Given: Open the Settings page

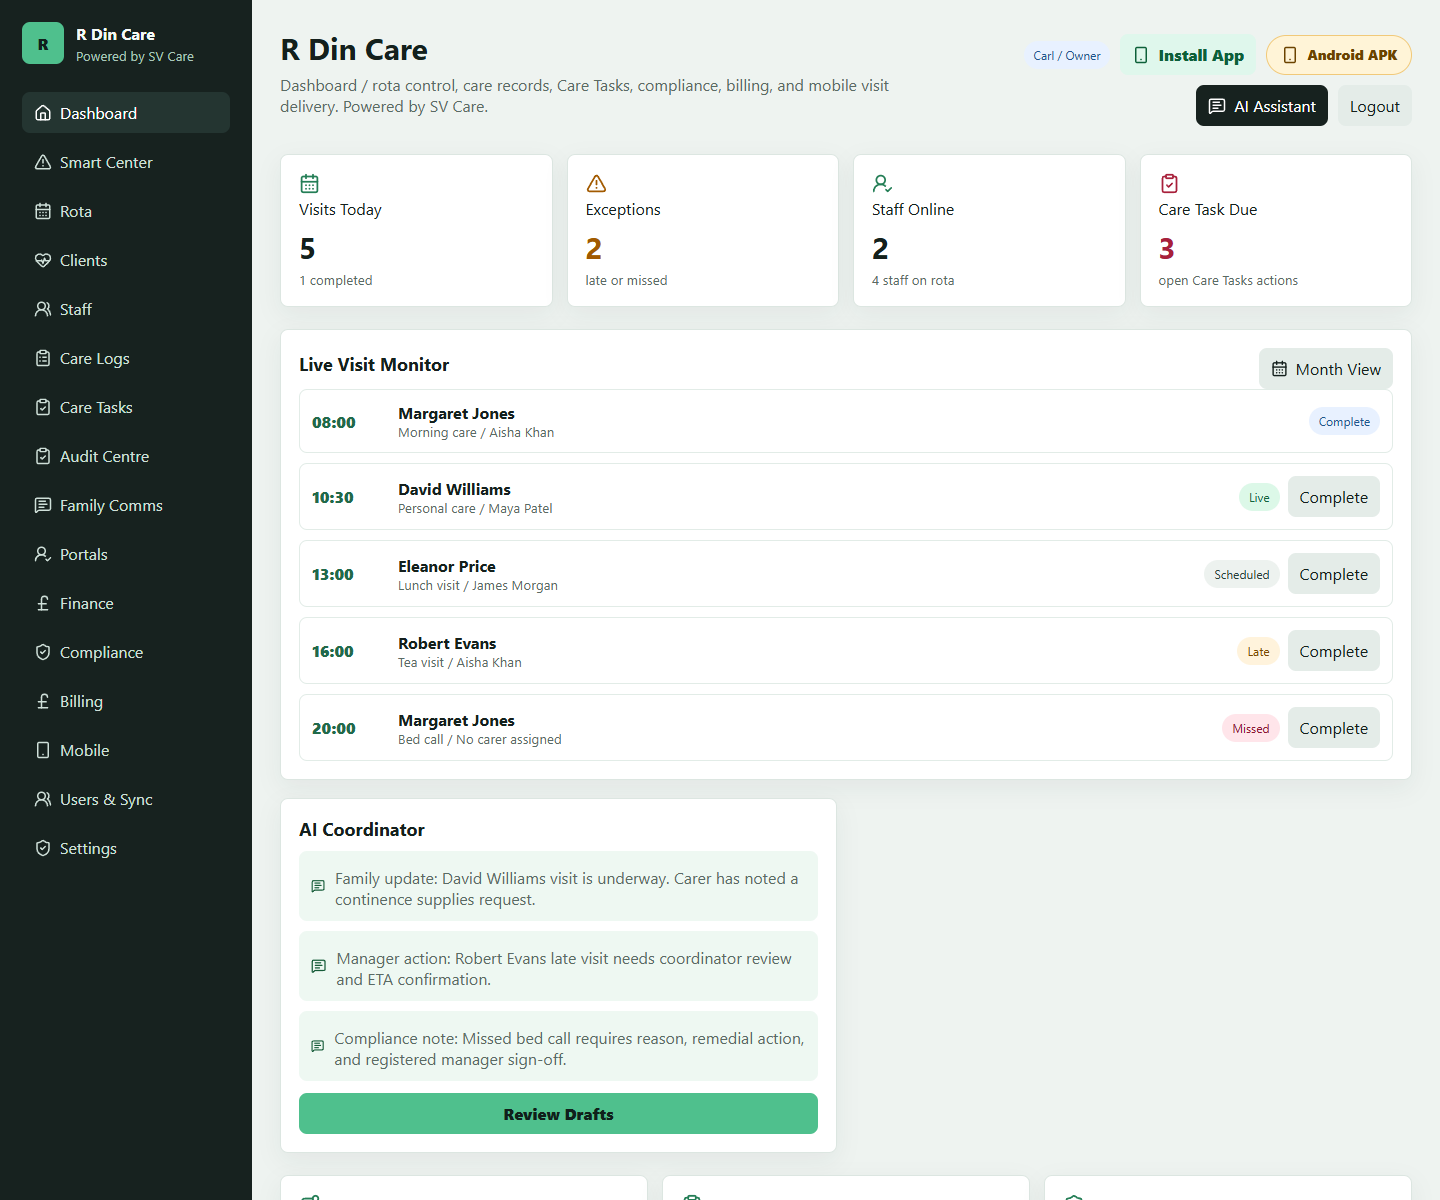Looking at the screenshot, I should click(126, 848).
